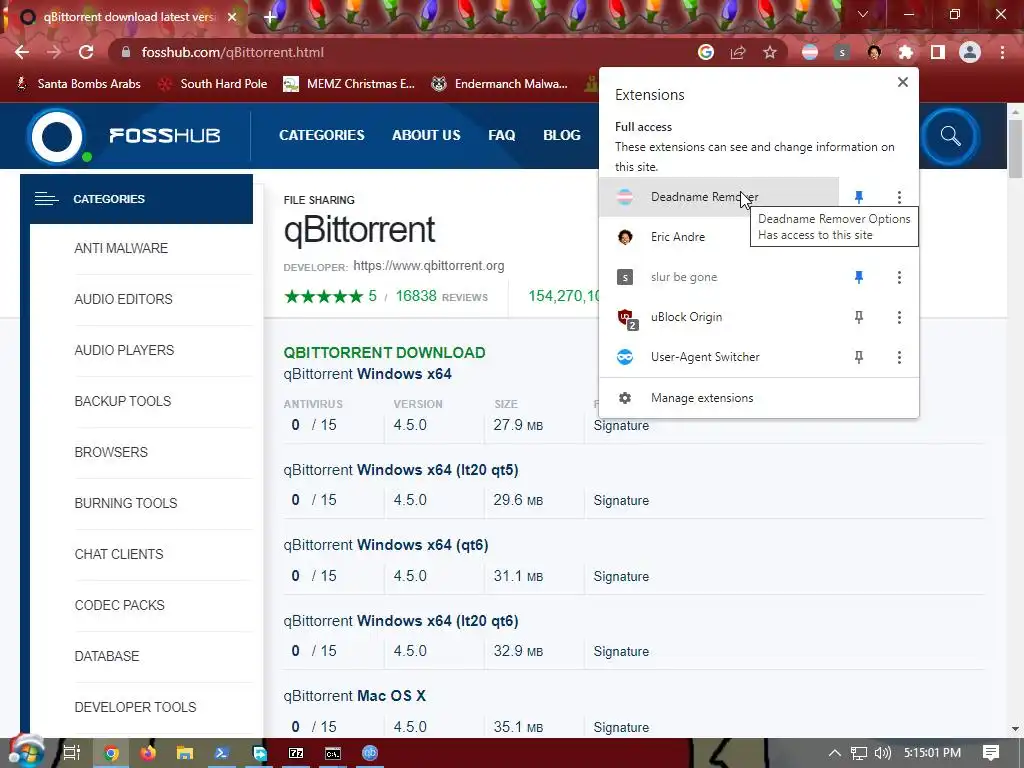Open AUDIO EDITORS category
This screenshot has height=768, width=1024.
[x=123, y=299]
